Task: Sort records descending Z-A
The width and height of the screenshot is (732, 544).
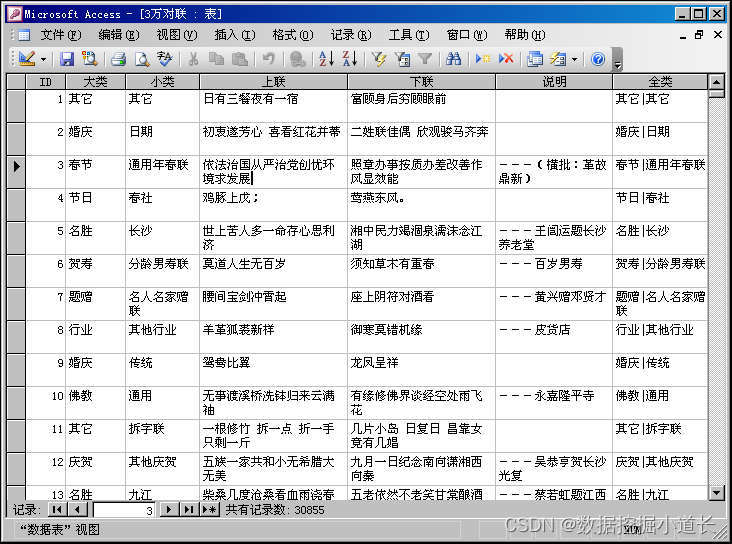Action: [x=350, y=59]
